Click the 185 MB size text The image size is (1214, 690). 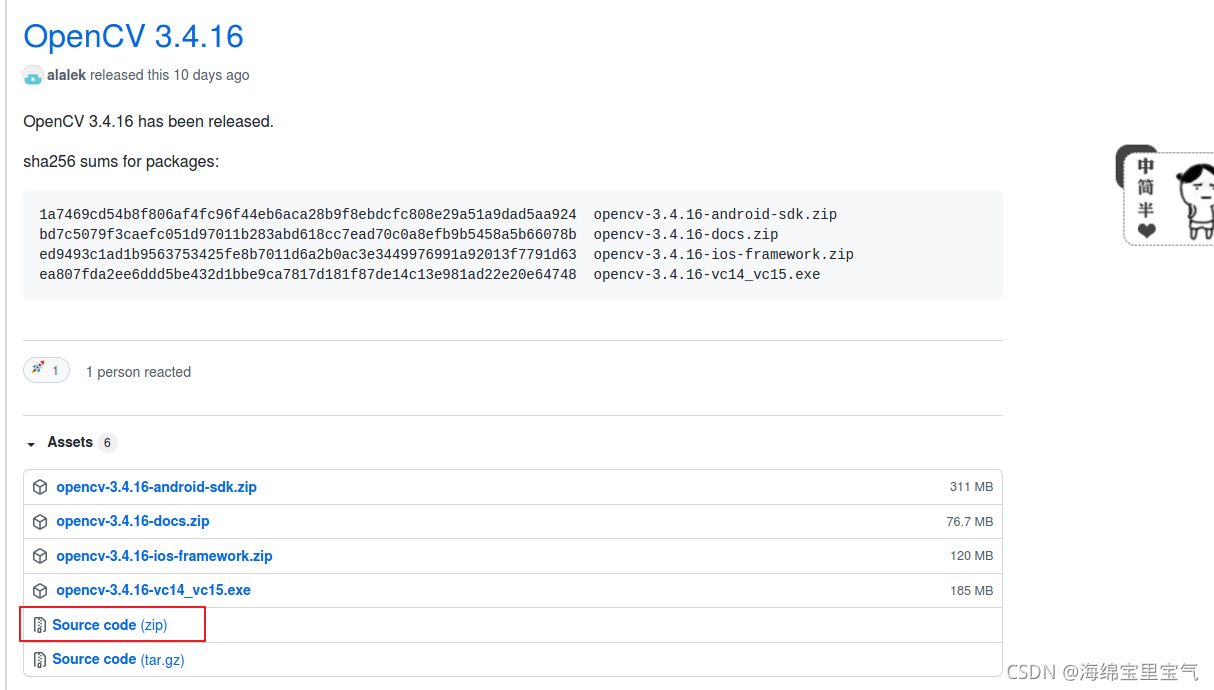tap(971, 591)
